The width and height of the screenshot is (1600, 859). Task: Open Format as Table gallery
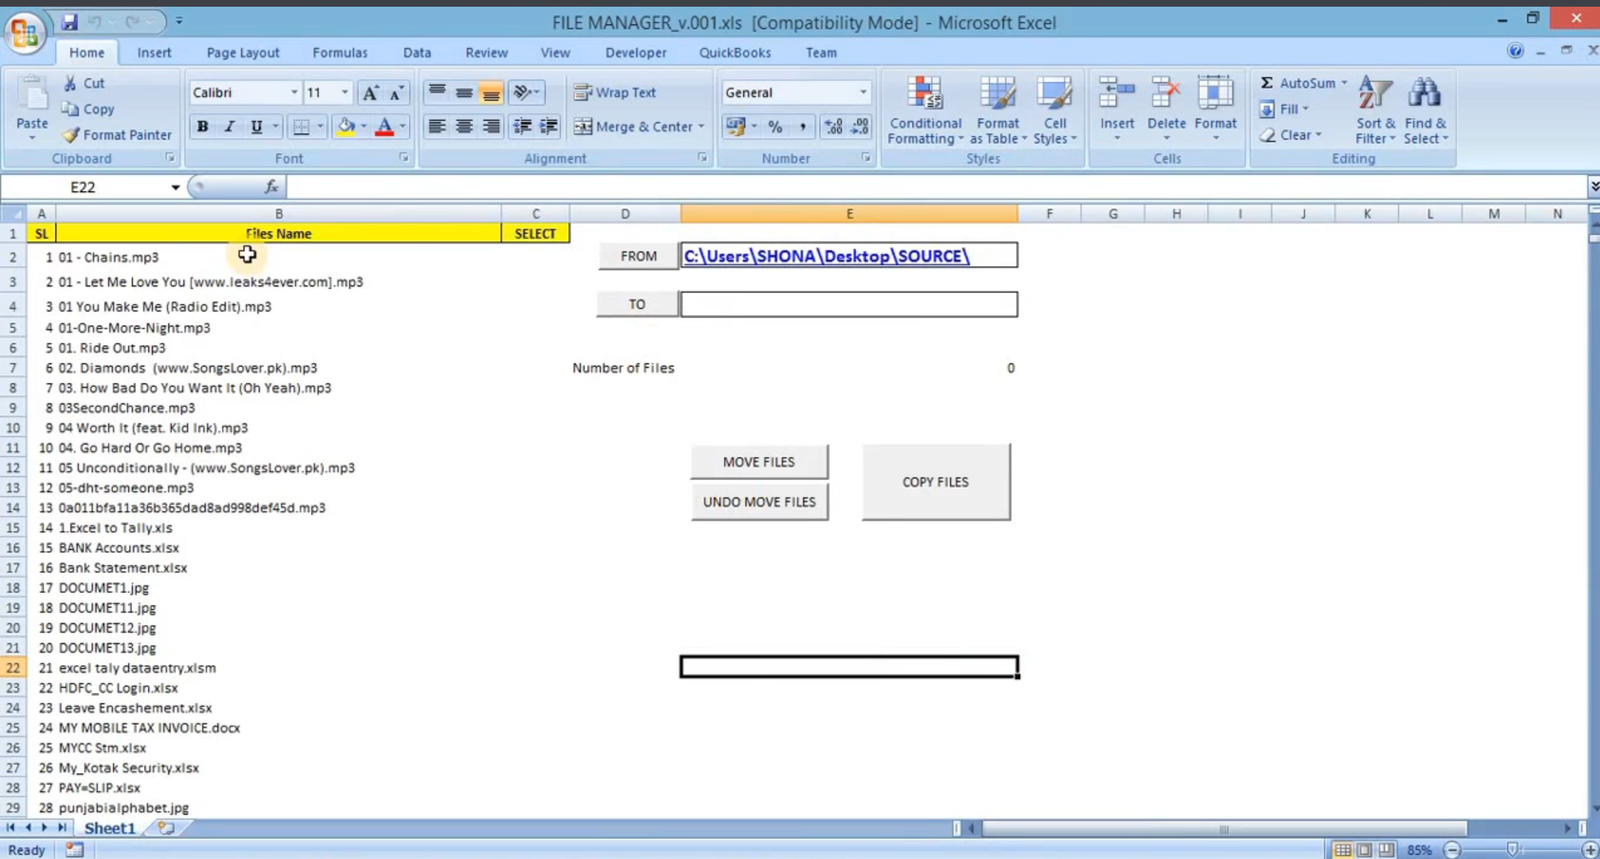(x=998, y=110)
